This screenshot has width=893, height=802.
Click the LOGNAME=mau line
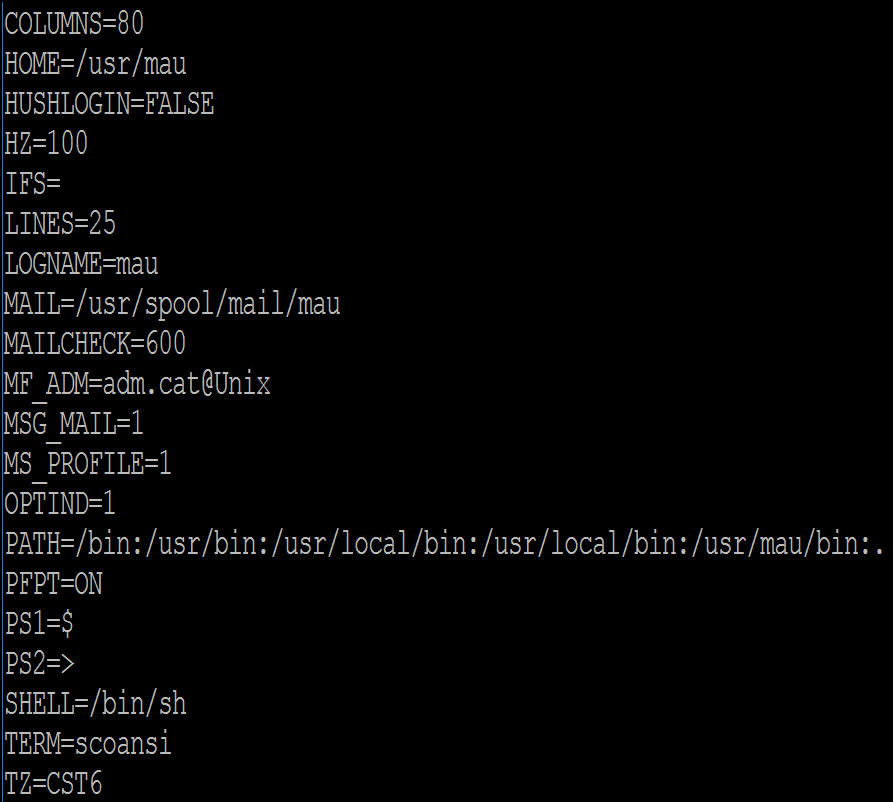click(x=81, y=264)
